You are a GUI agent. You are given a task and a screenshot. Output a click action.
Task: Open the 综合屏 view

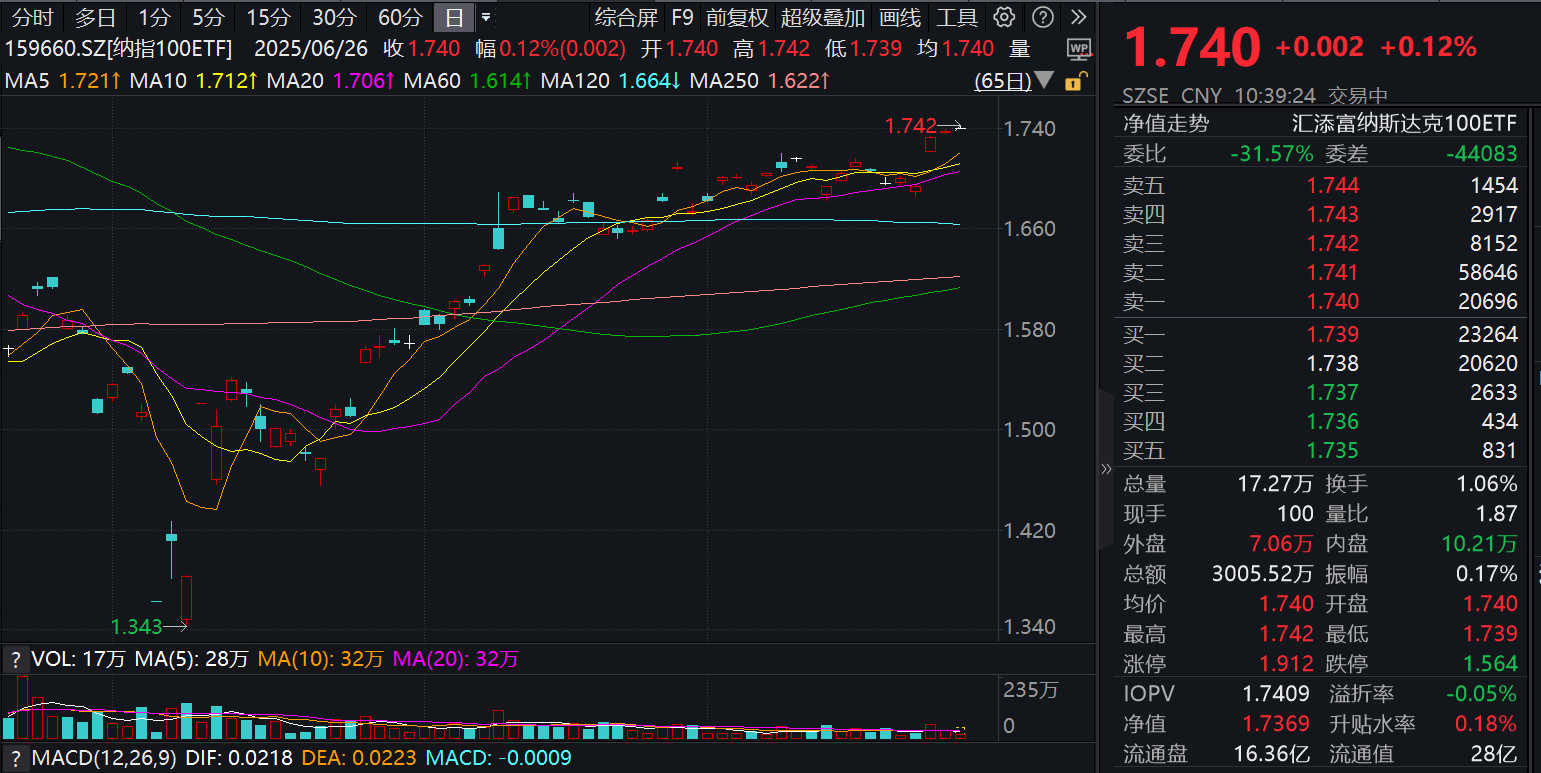pos(625,15)
